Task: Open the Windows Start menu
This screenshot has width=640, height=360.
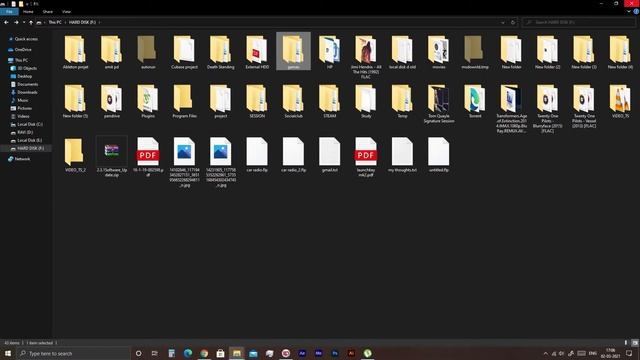Action: coord(8,353)
